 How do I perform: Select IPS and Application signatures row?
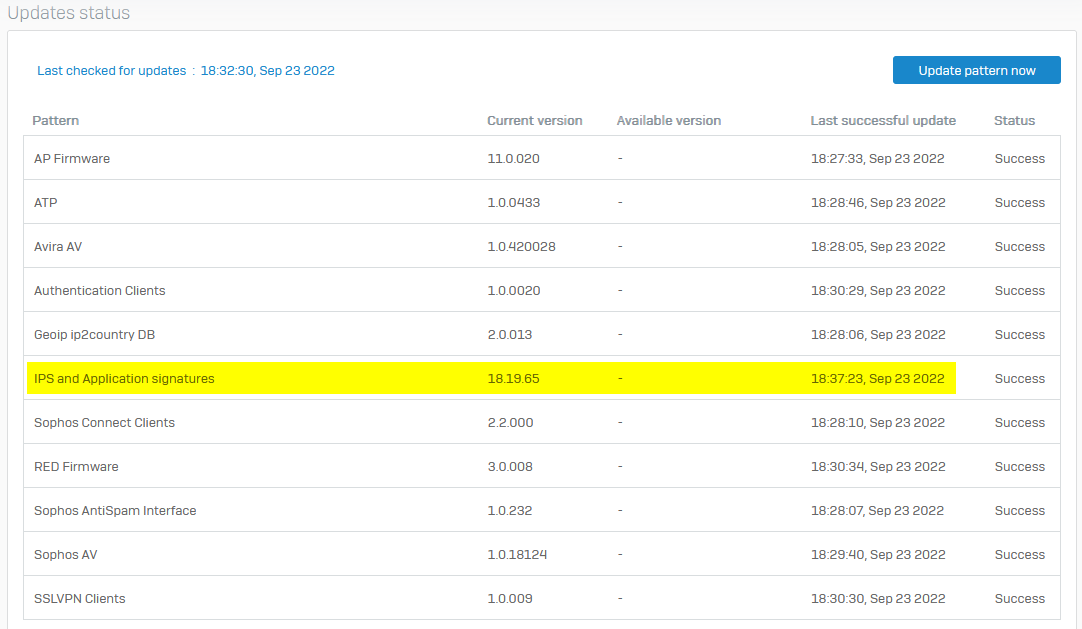(542, 378)
